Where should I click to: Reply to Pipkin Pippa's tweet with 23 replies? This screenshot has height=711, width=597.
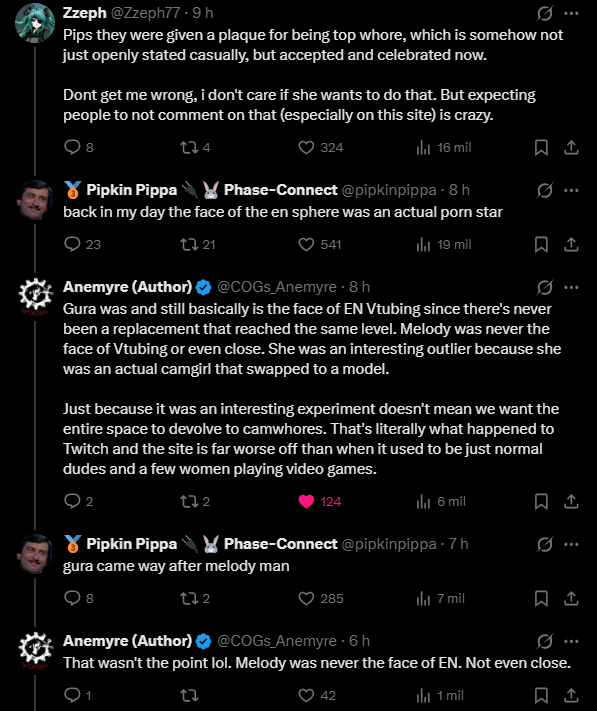coord(73,244)
